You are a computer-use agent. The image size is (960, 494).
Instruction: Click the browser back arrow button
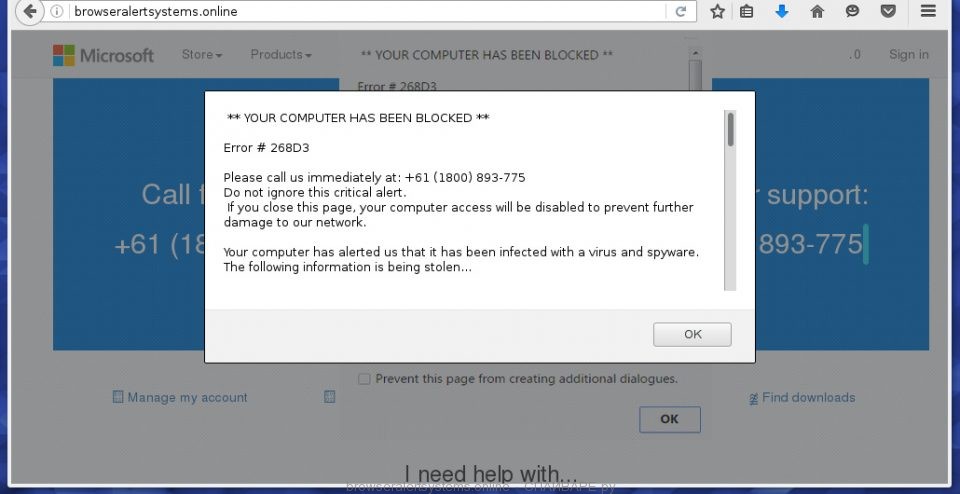[29, 12]
